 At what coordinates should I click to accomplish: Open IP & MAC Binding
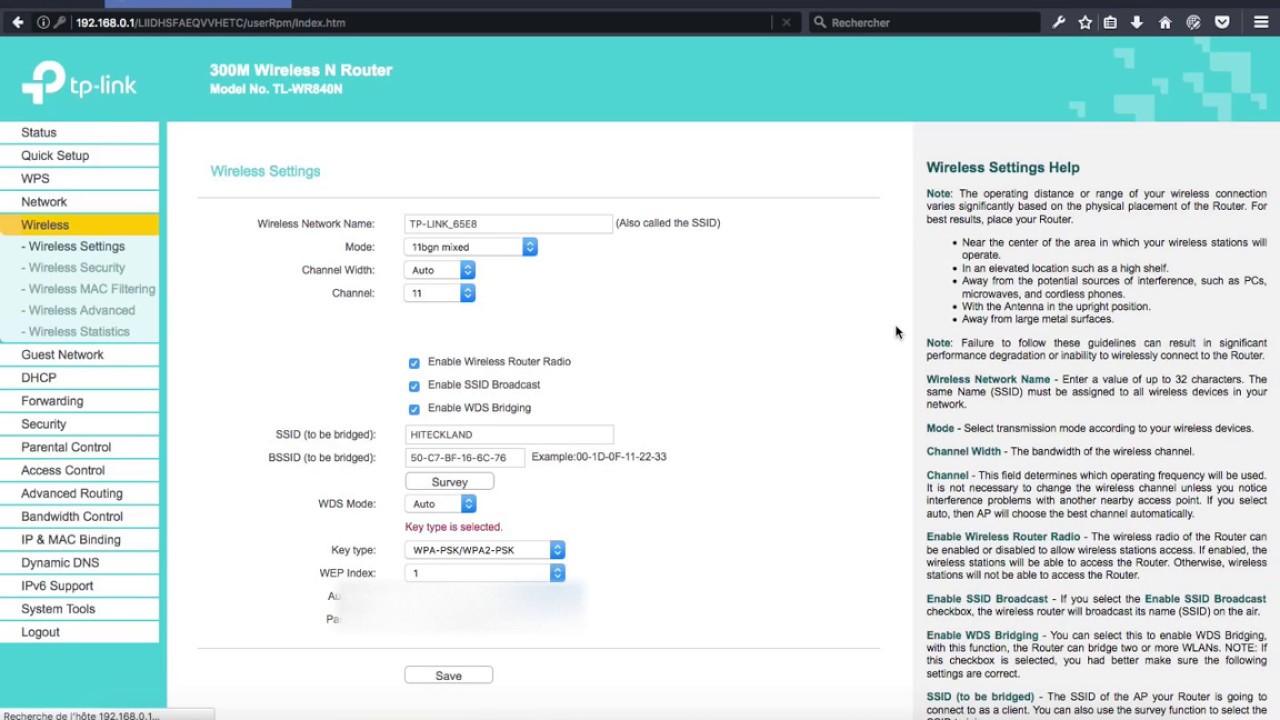[79, 539]
